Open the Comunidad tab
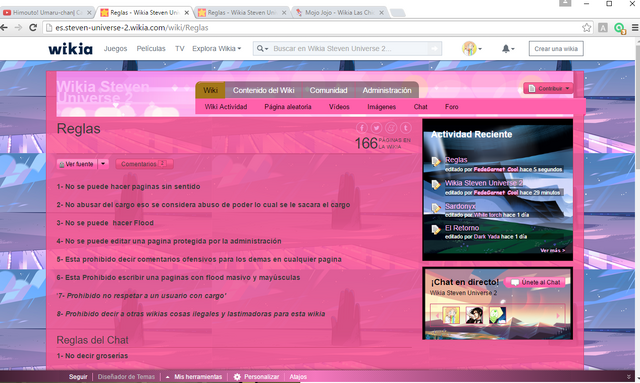 (329, 90)
